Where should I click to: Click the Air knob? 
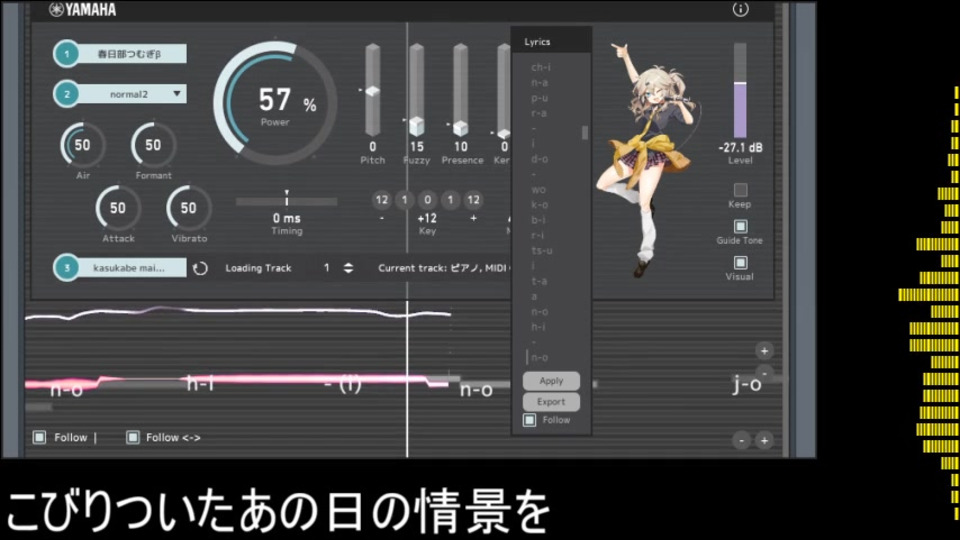(x=83, y=145)
